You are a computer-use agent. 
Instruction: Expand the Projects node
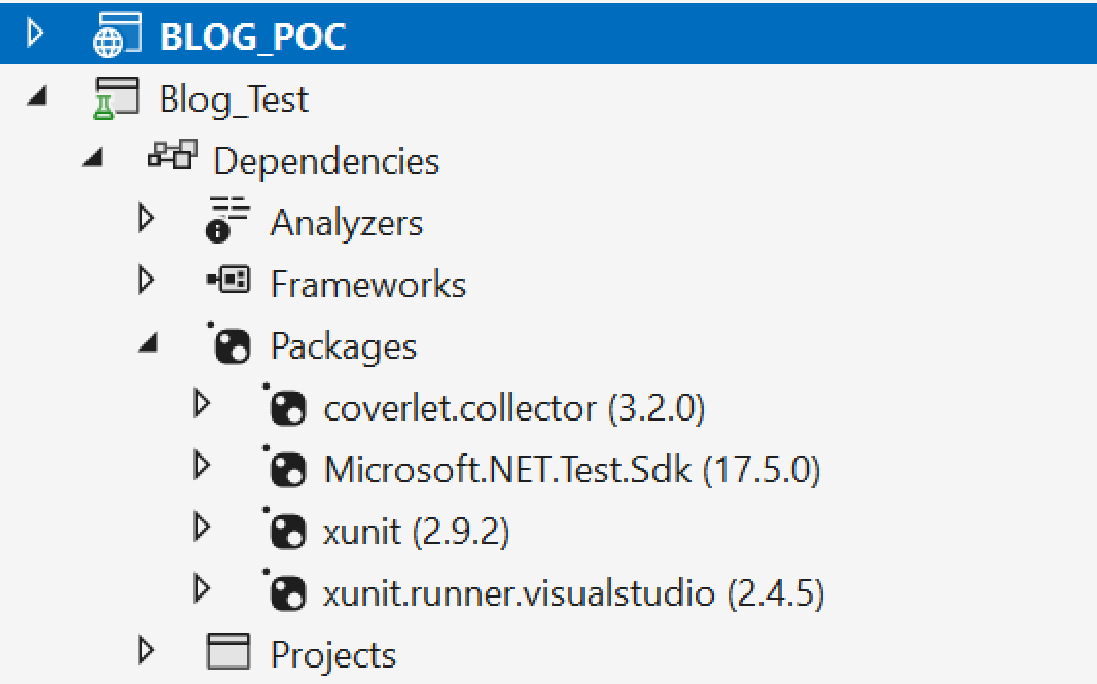(x=146, y=650)
